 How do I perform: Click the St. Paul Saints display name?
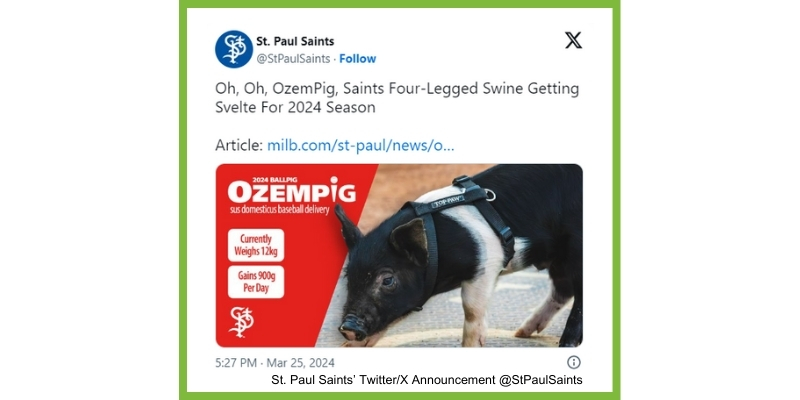295,41
